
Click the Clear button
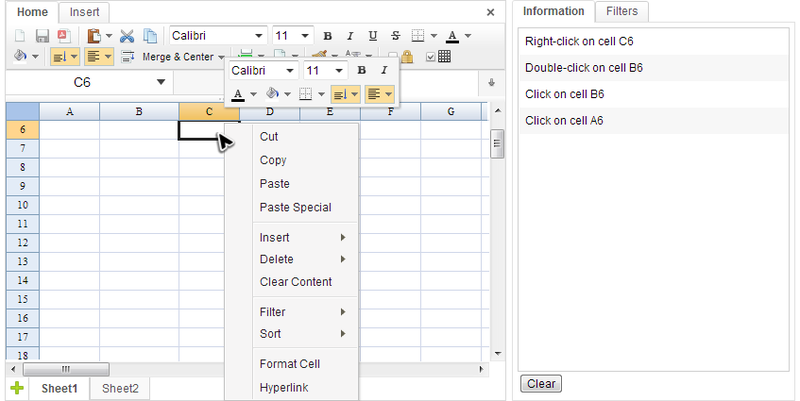coord(541,384)
